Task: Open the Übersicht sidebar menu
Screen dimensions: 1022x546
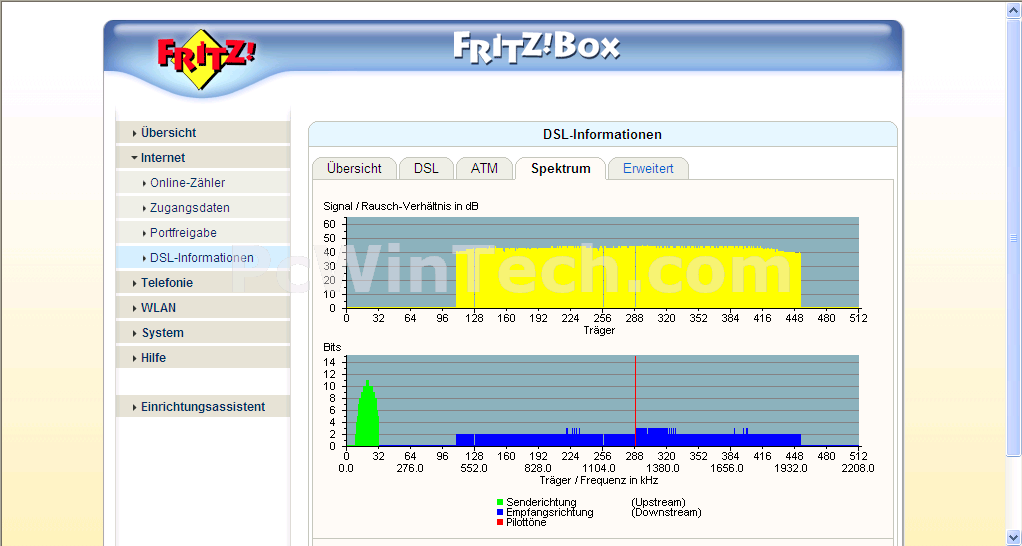Action: pos(203,132)
